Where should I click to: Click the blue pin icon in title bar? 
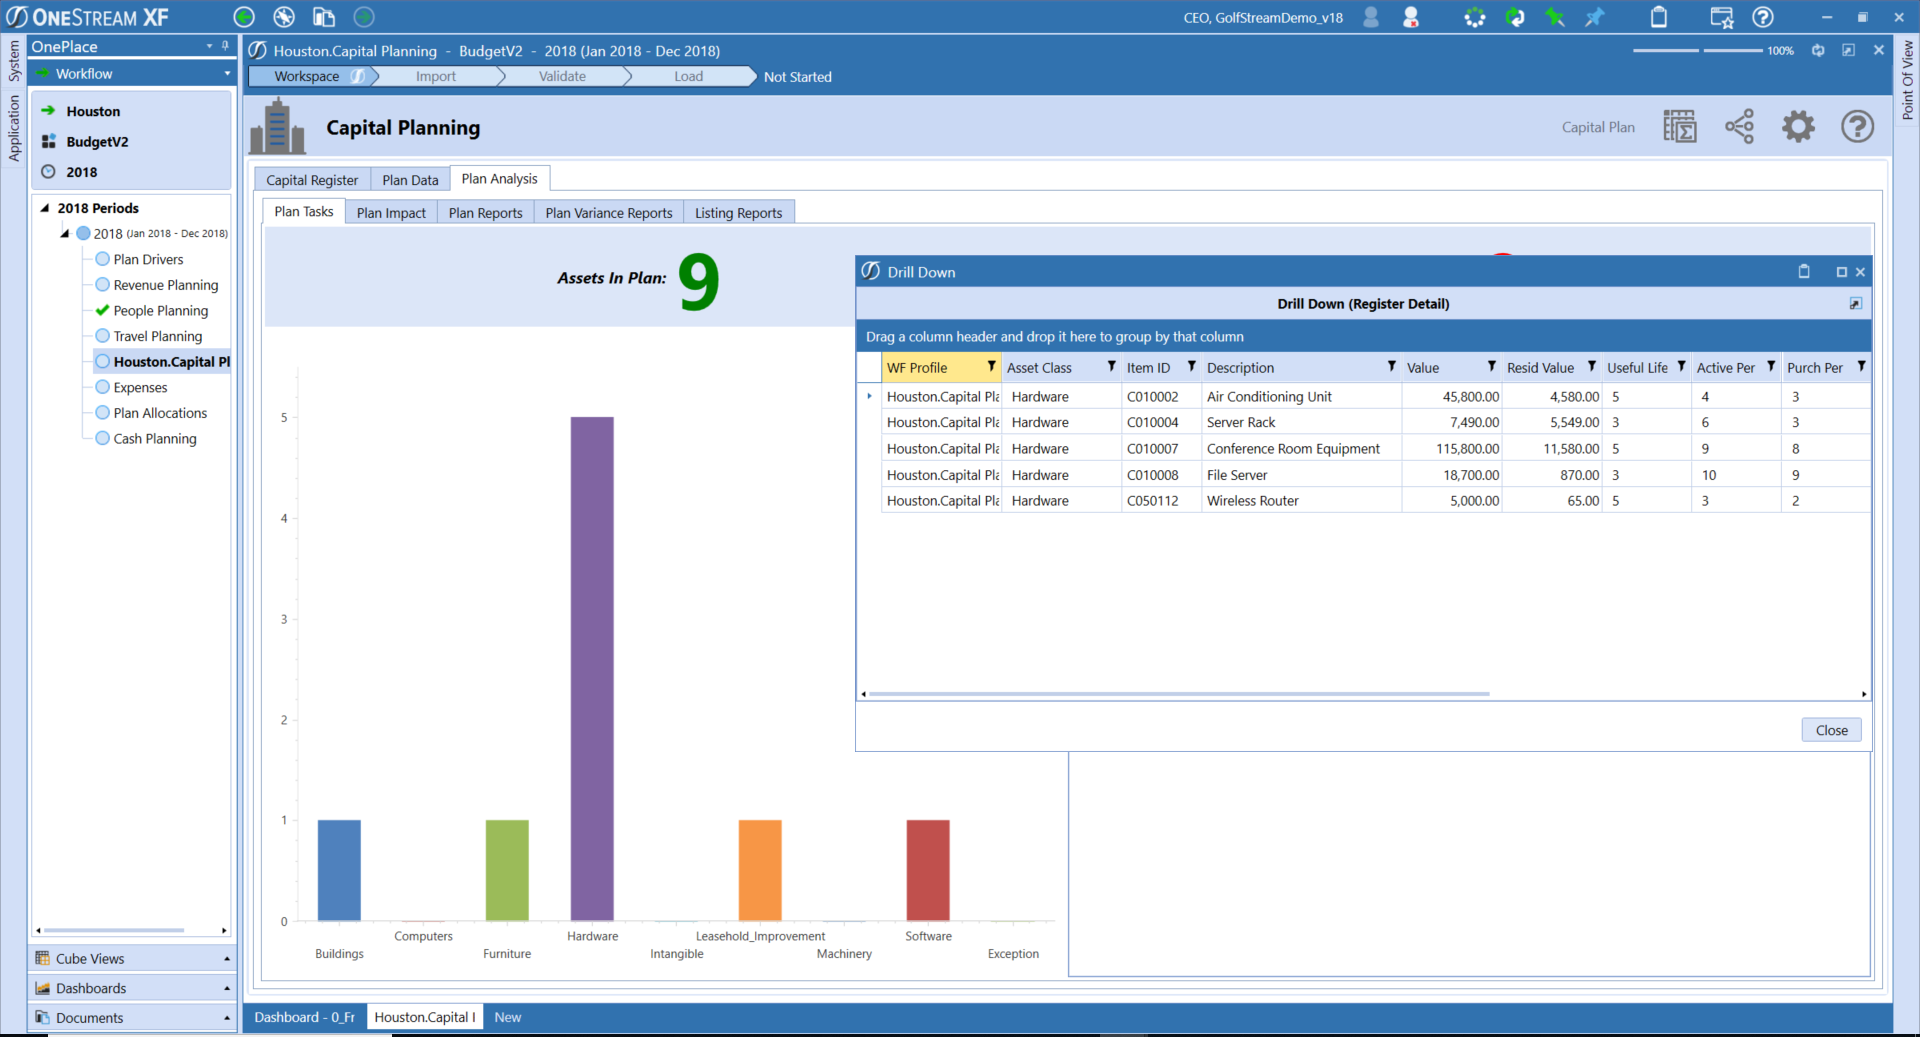pos(1595,17)
